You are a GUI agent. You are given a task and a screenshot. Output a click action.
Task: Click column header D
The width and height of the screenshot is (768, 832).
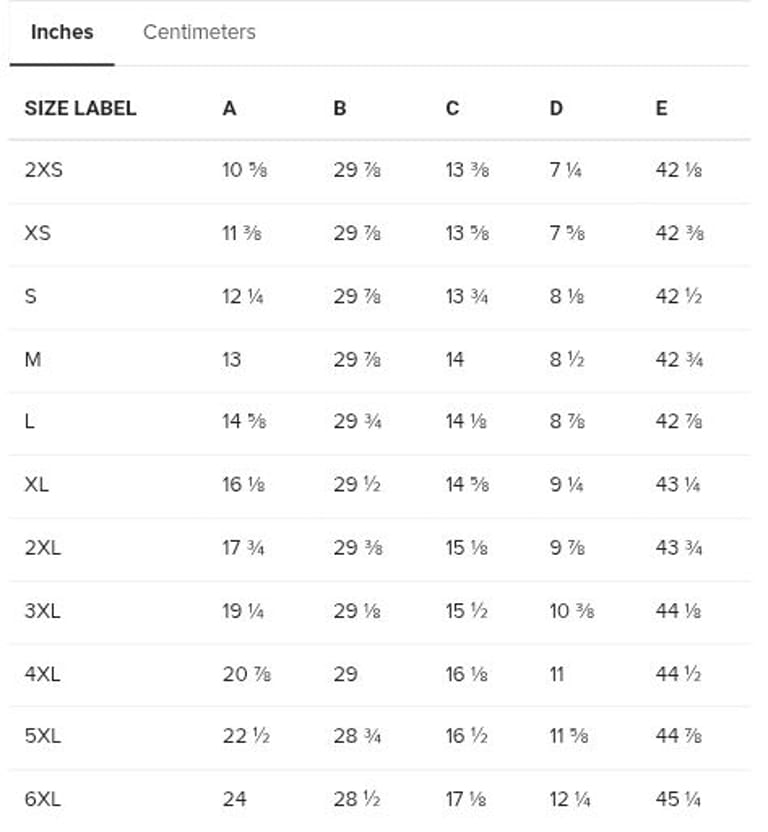tap(556, 108)
